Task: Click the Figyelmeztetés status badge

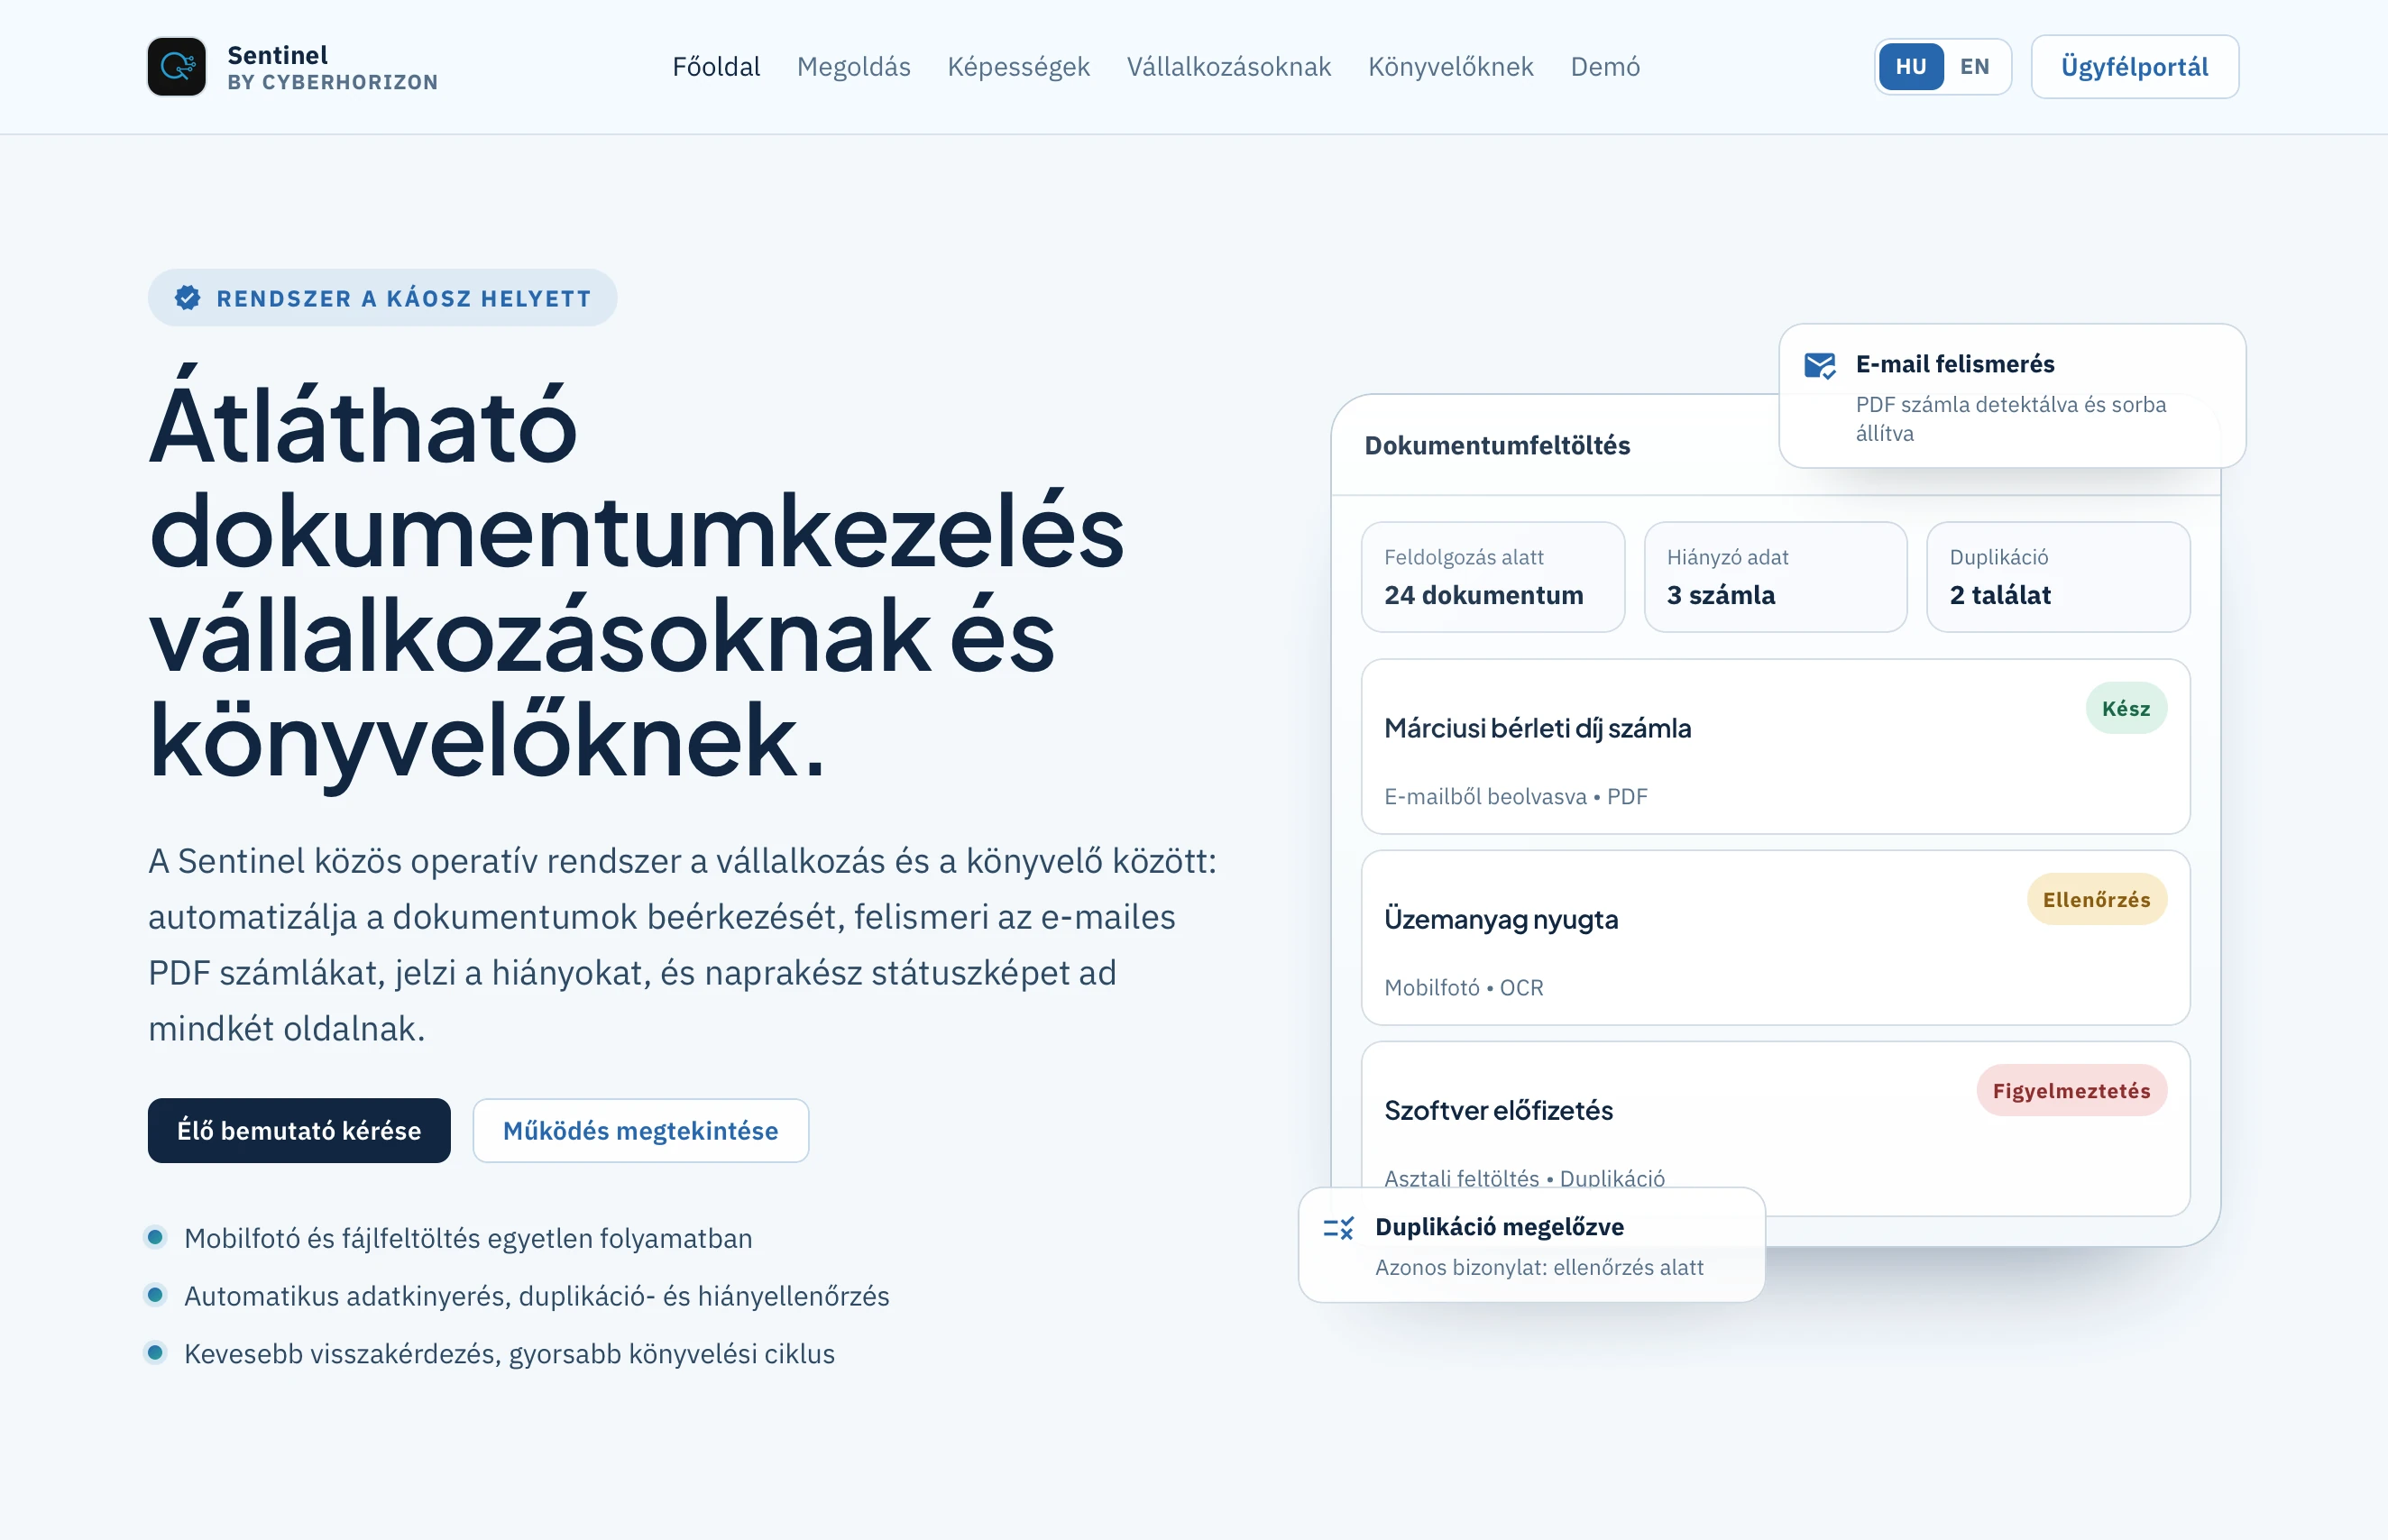Action: [2071, 1090]
